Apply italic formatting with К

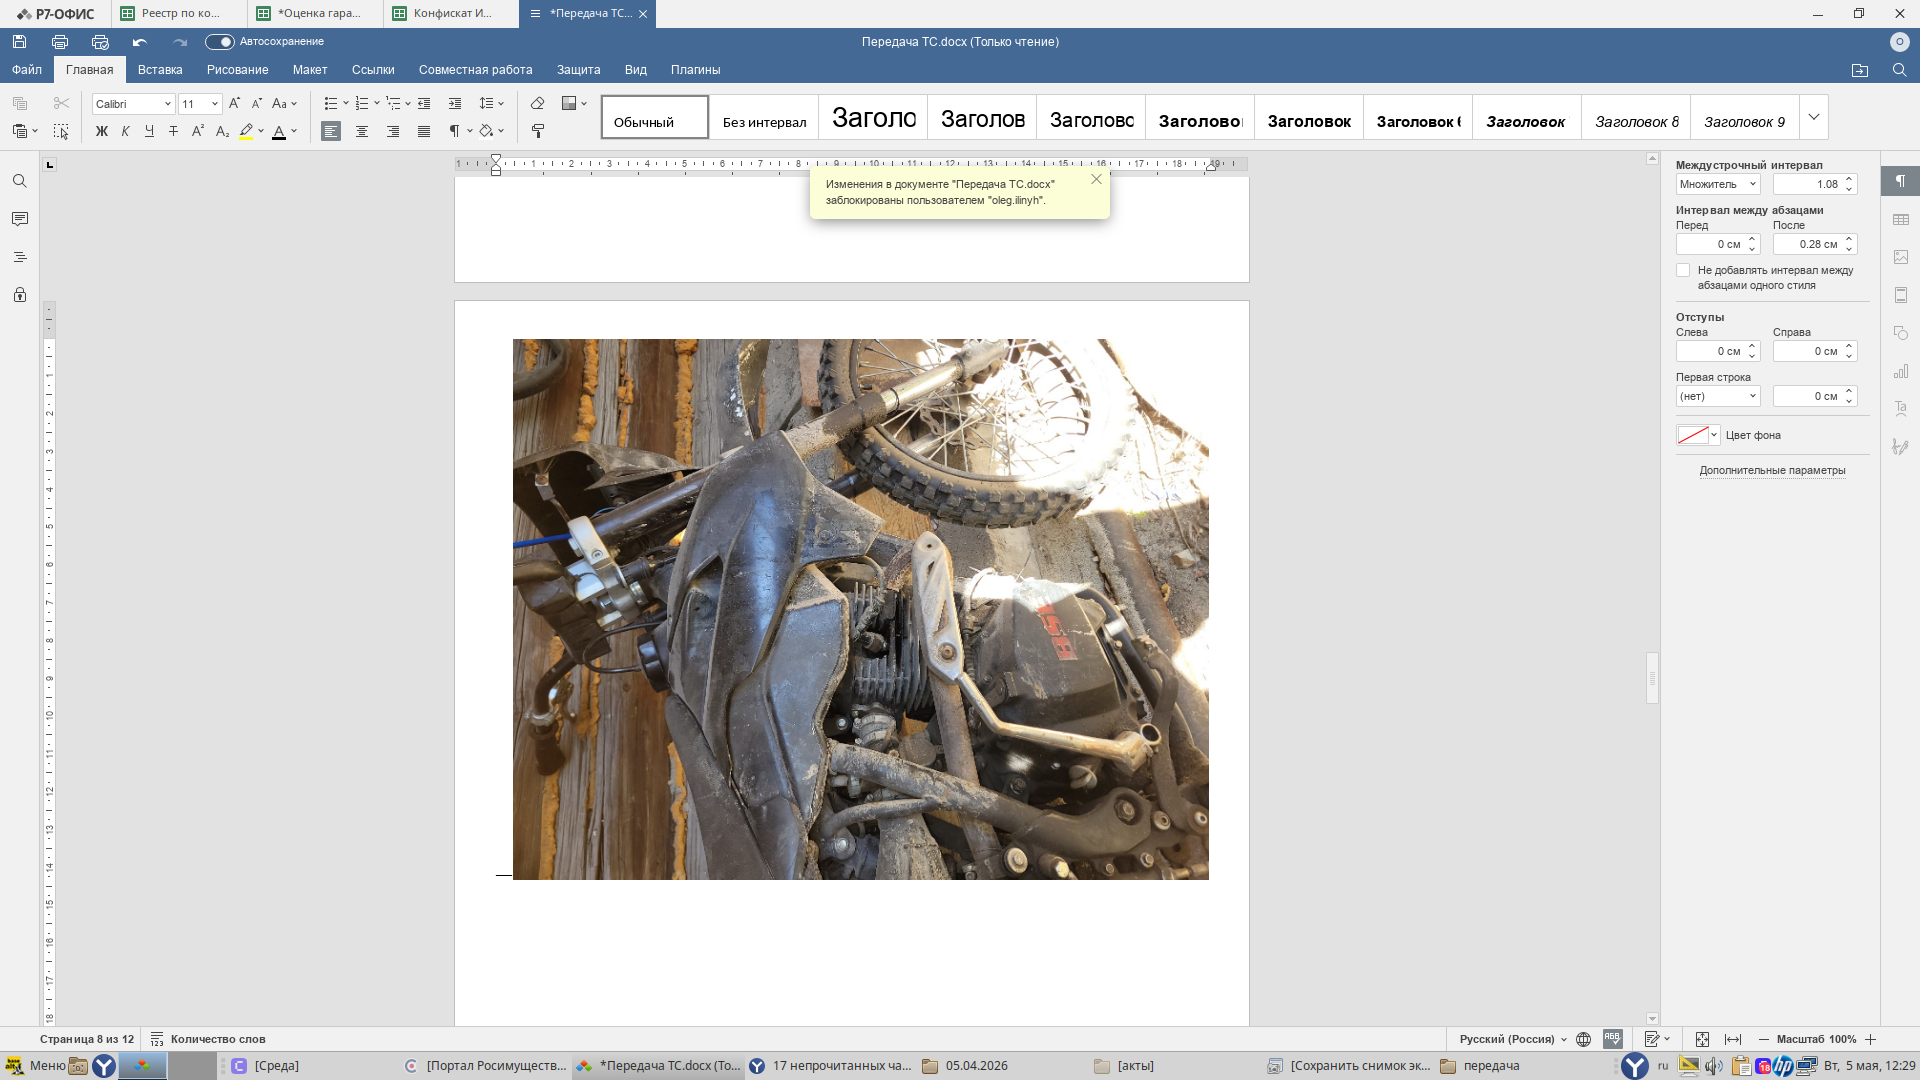click(x=125, y=131)
